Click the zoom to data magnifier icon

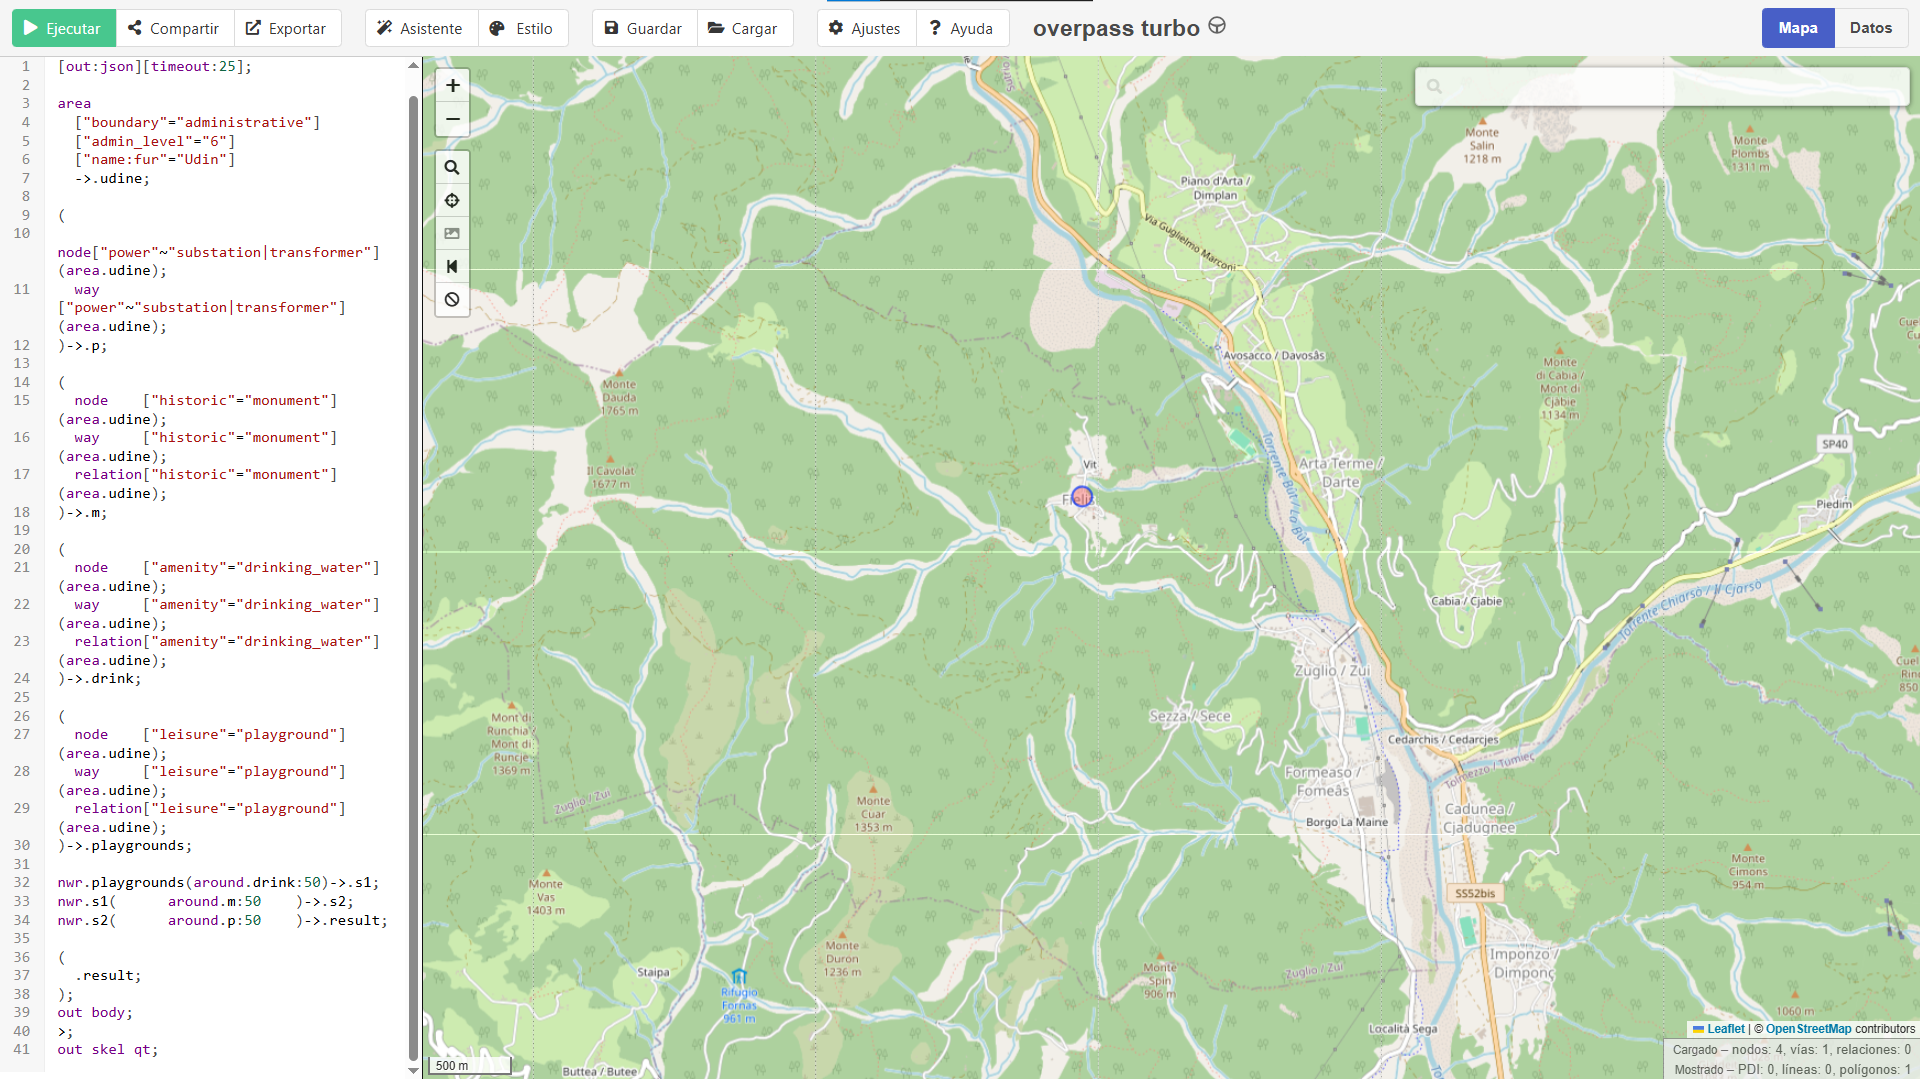click(452, 168)
